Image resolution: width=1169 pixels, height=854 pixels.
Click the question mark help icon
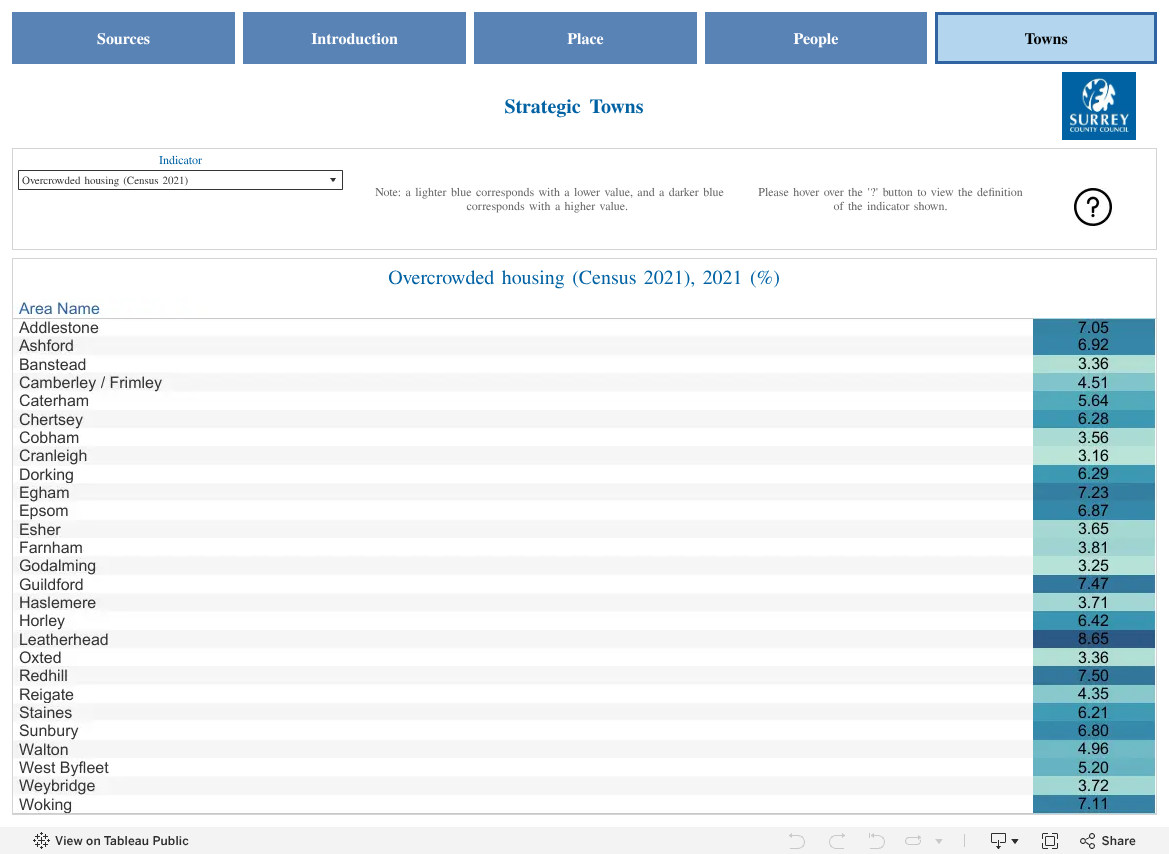1092,207
